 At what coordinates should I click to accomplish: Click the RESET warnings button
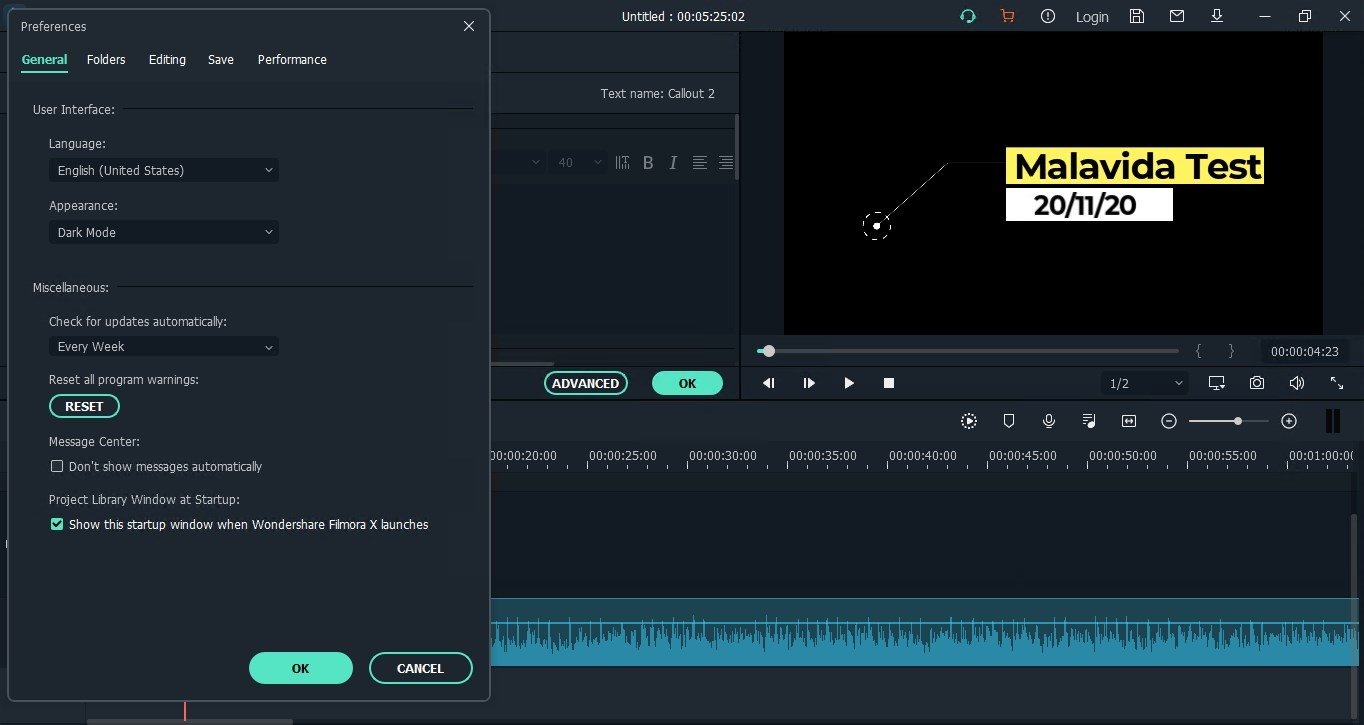[84, 406]
